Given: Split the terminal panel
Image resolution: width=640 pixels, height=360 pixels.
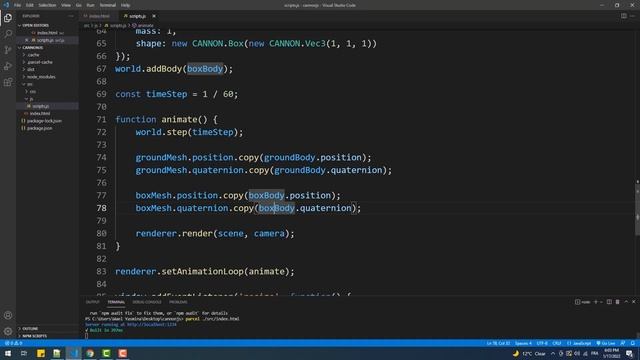Looking at the screenshot, I should [609, 302].
